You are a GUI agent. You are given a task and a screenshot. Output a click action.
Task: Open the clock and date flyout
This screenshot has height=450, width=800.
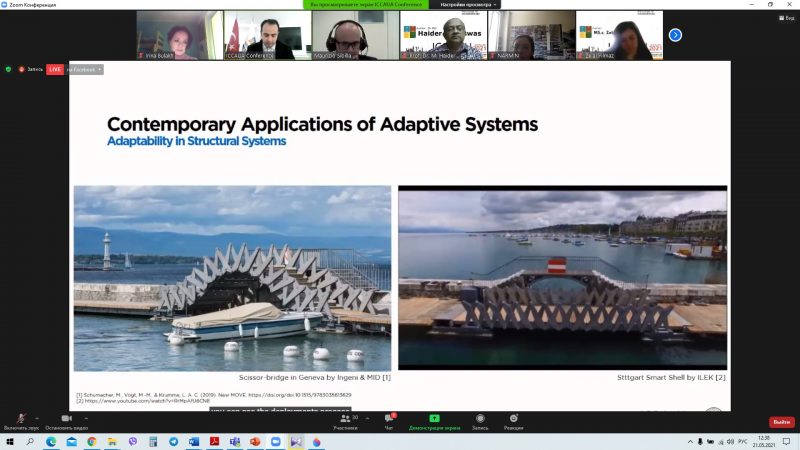point(764,442)
